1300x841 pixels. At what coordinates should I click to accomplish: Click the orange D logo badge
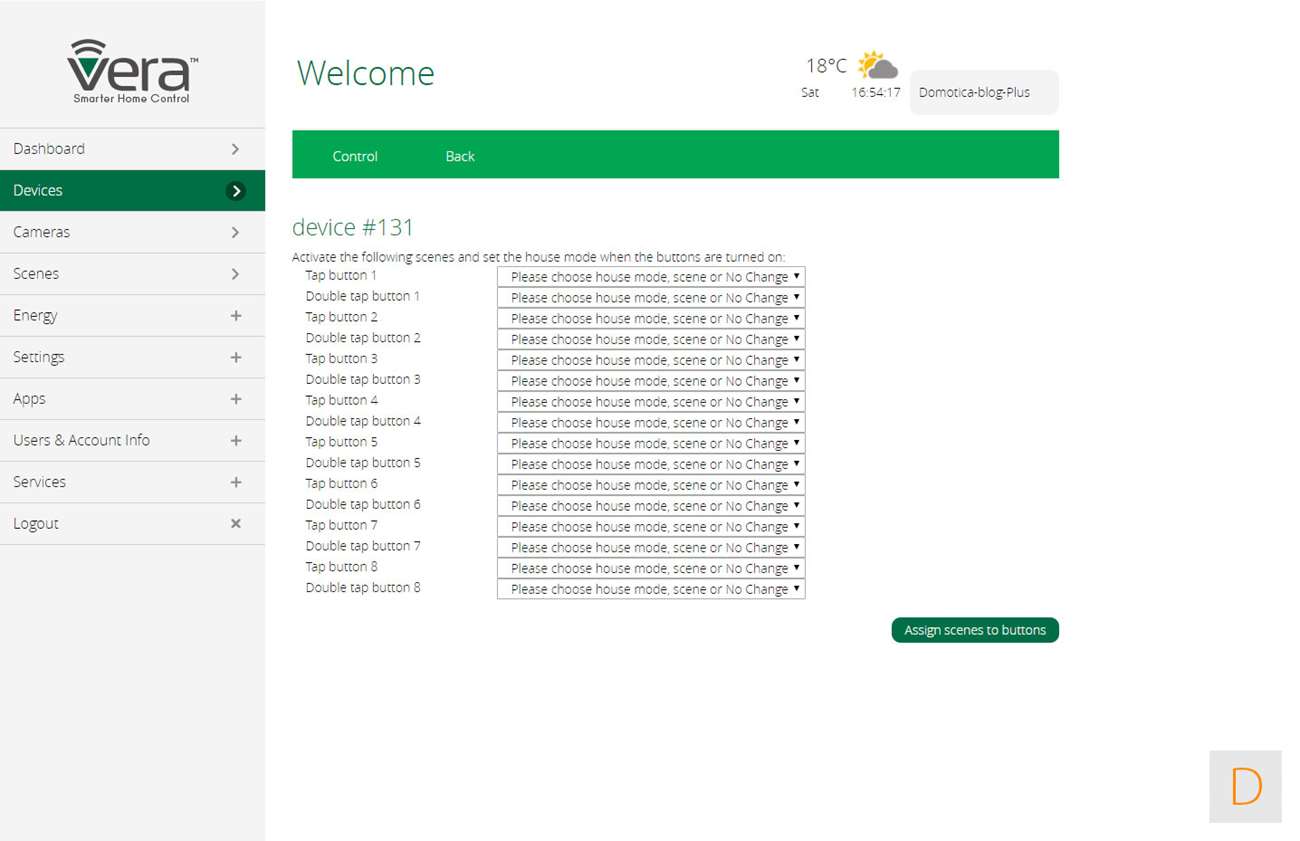point(1245,787)
